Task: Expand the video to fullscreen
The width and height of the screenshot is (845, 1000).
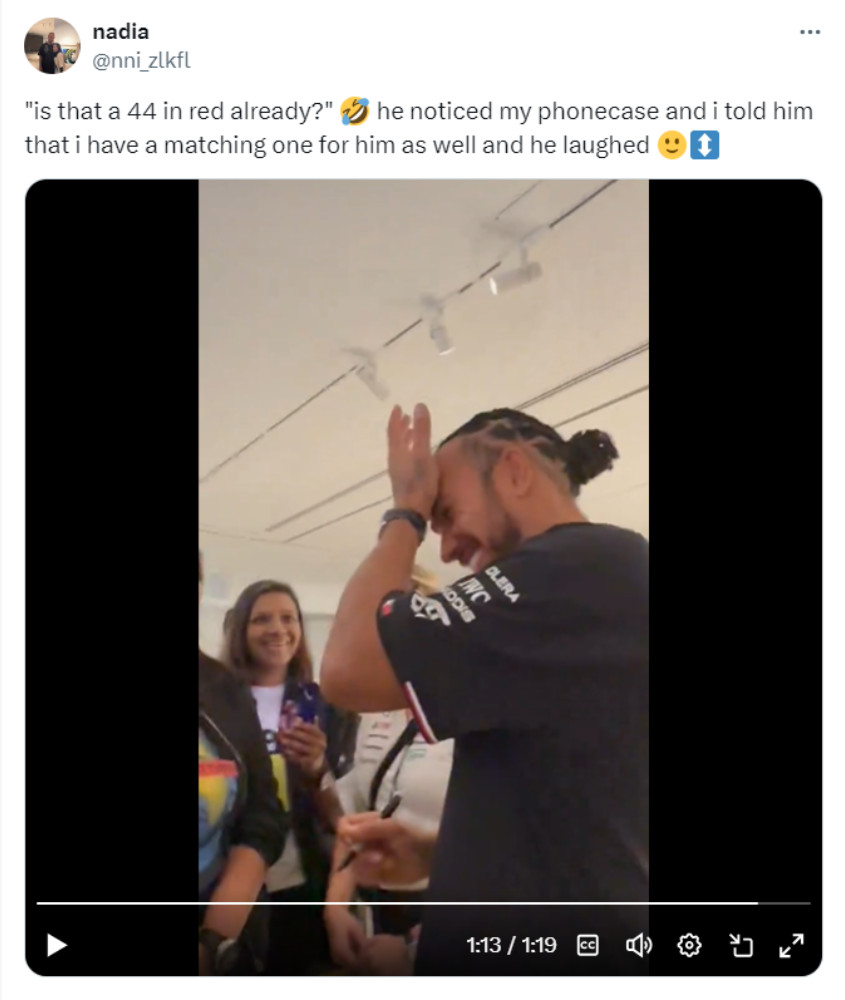Action: [791, 945]
